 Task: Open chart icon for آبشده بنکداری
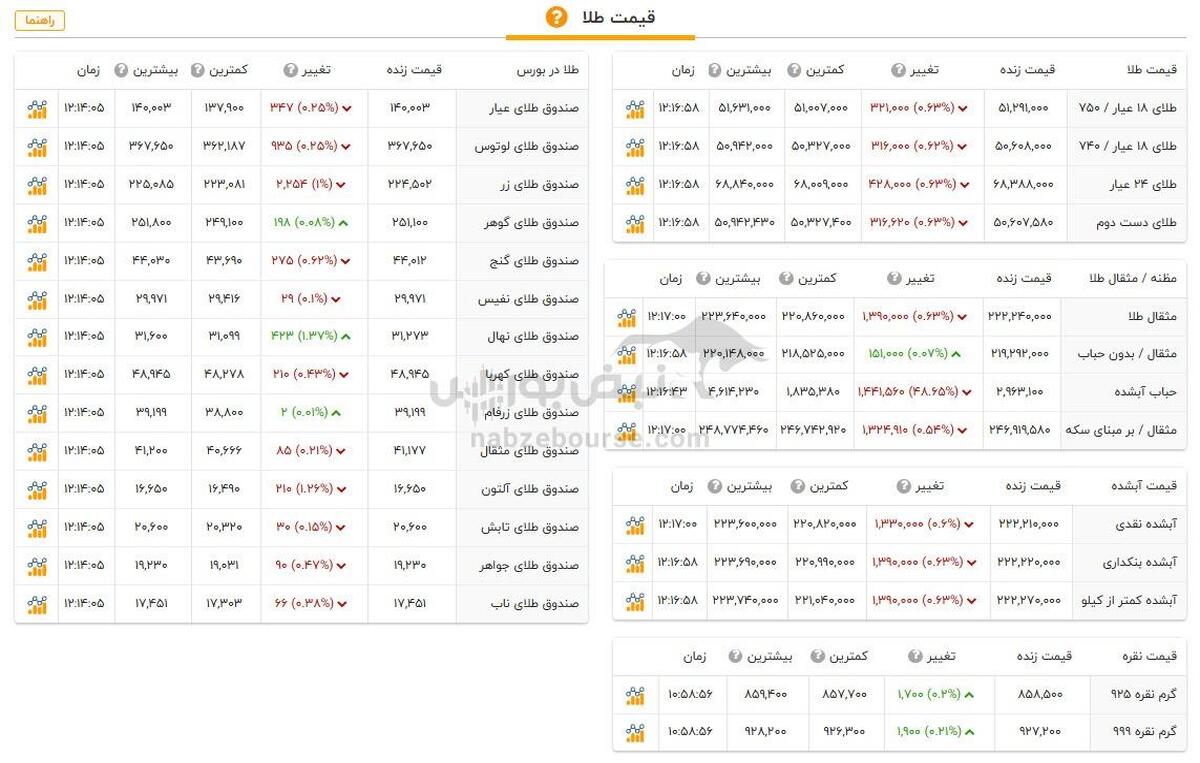click(635, 563)
